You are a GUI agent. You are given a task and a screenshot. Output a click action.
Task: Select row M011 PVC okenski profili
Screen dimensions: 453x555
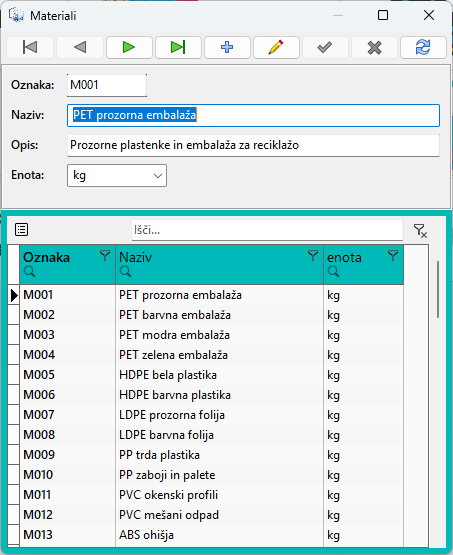[212, 495]
